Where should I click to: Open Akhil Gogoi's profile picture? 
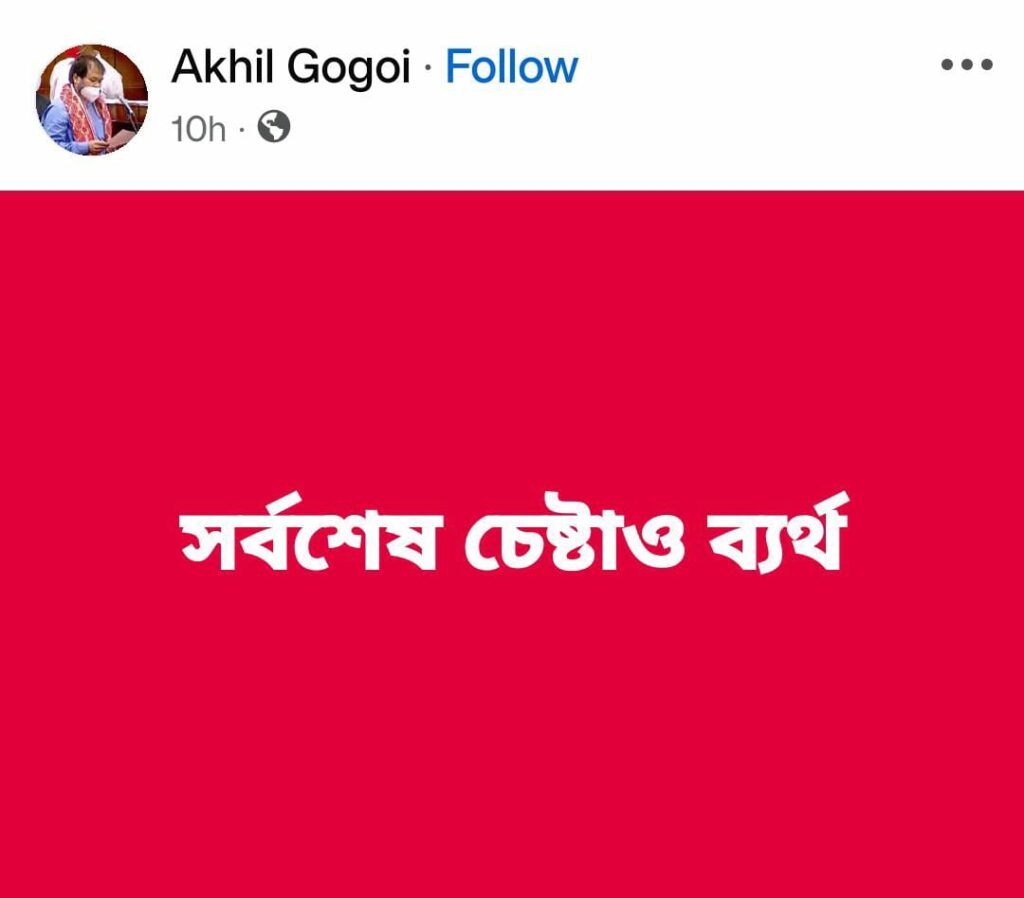[x=91, y=99]
